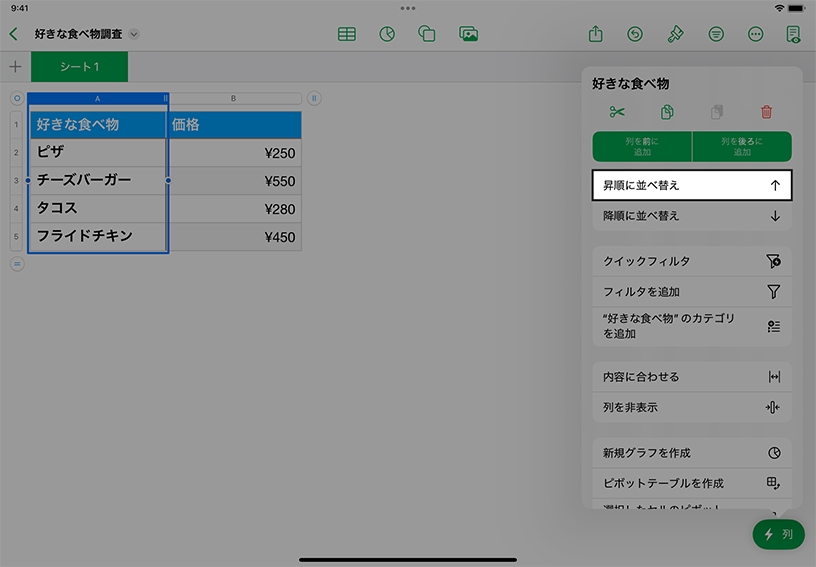The width and height of the screenshot is (816, 567).
Task: Tap the insert table icon
Action: tap(347, 34)
